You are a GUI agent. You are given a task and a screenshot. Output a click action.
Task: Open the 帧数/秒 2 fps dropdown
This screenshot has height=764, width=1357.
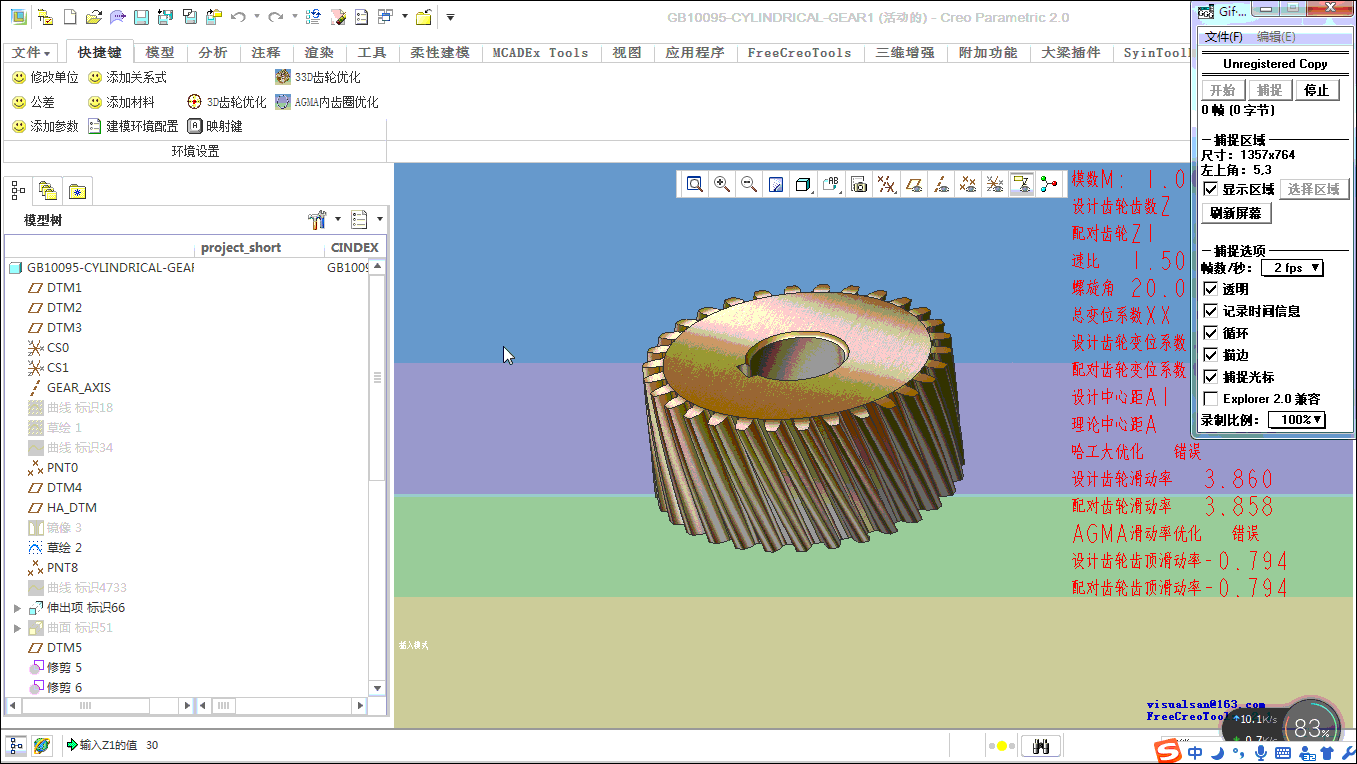click(1292, 268)
